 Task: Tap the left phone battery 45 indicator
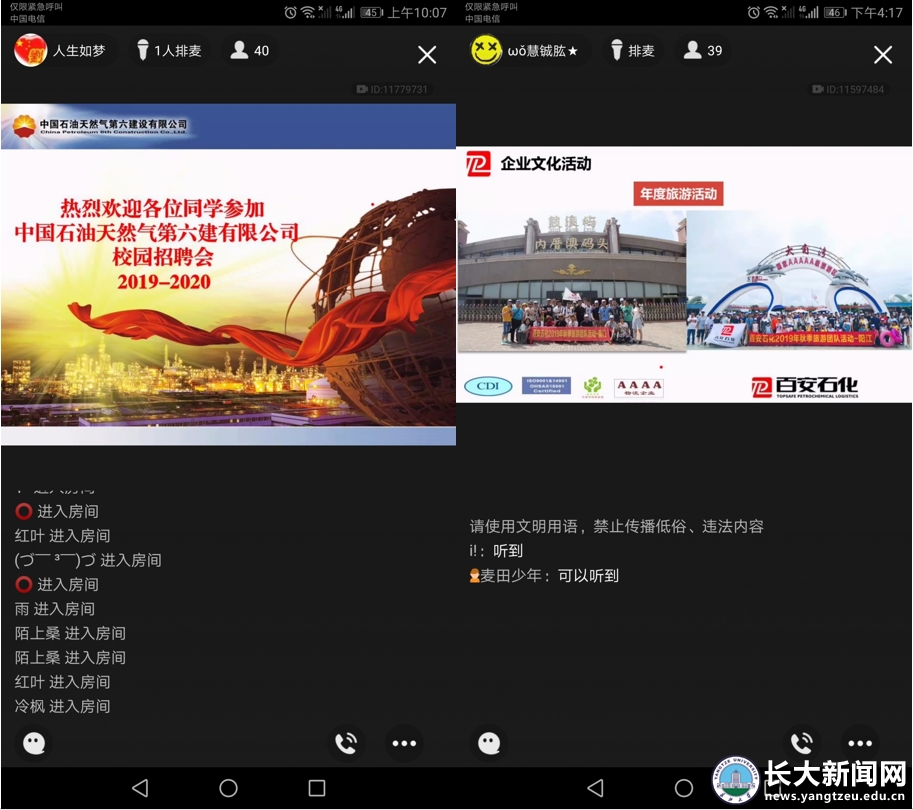(371, 12)
